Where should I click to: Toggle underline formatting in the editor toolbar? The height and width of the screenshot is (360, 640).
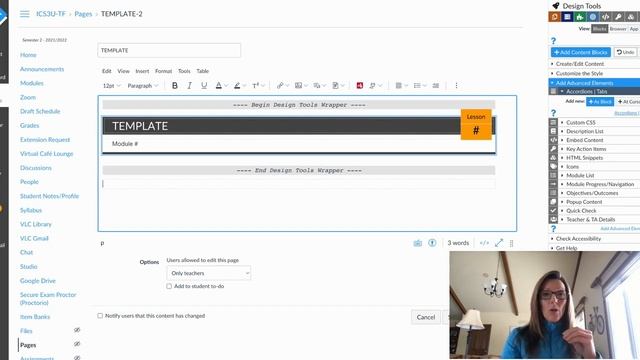pyautogui.click(x=204, y=86)
